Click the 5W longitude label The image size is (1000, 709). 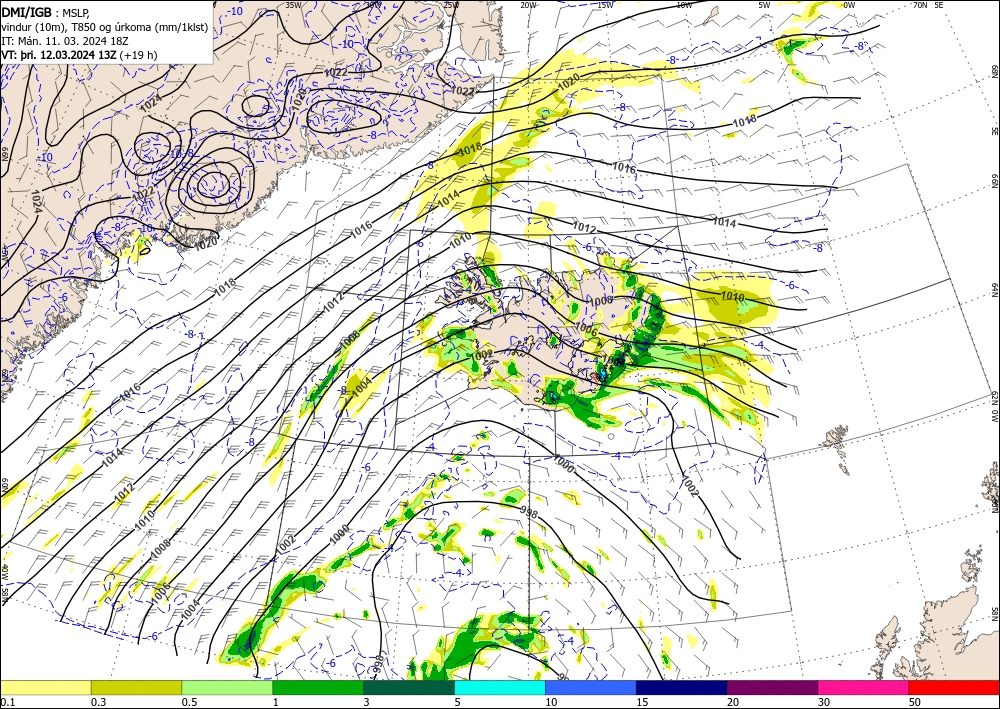(765, 4)
